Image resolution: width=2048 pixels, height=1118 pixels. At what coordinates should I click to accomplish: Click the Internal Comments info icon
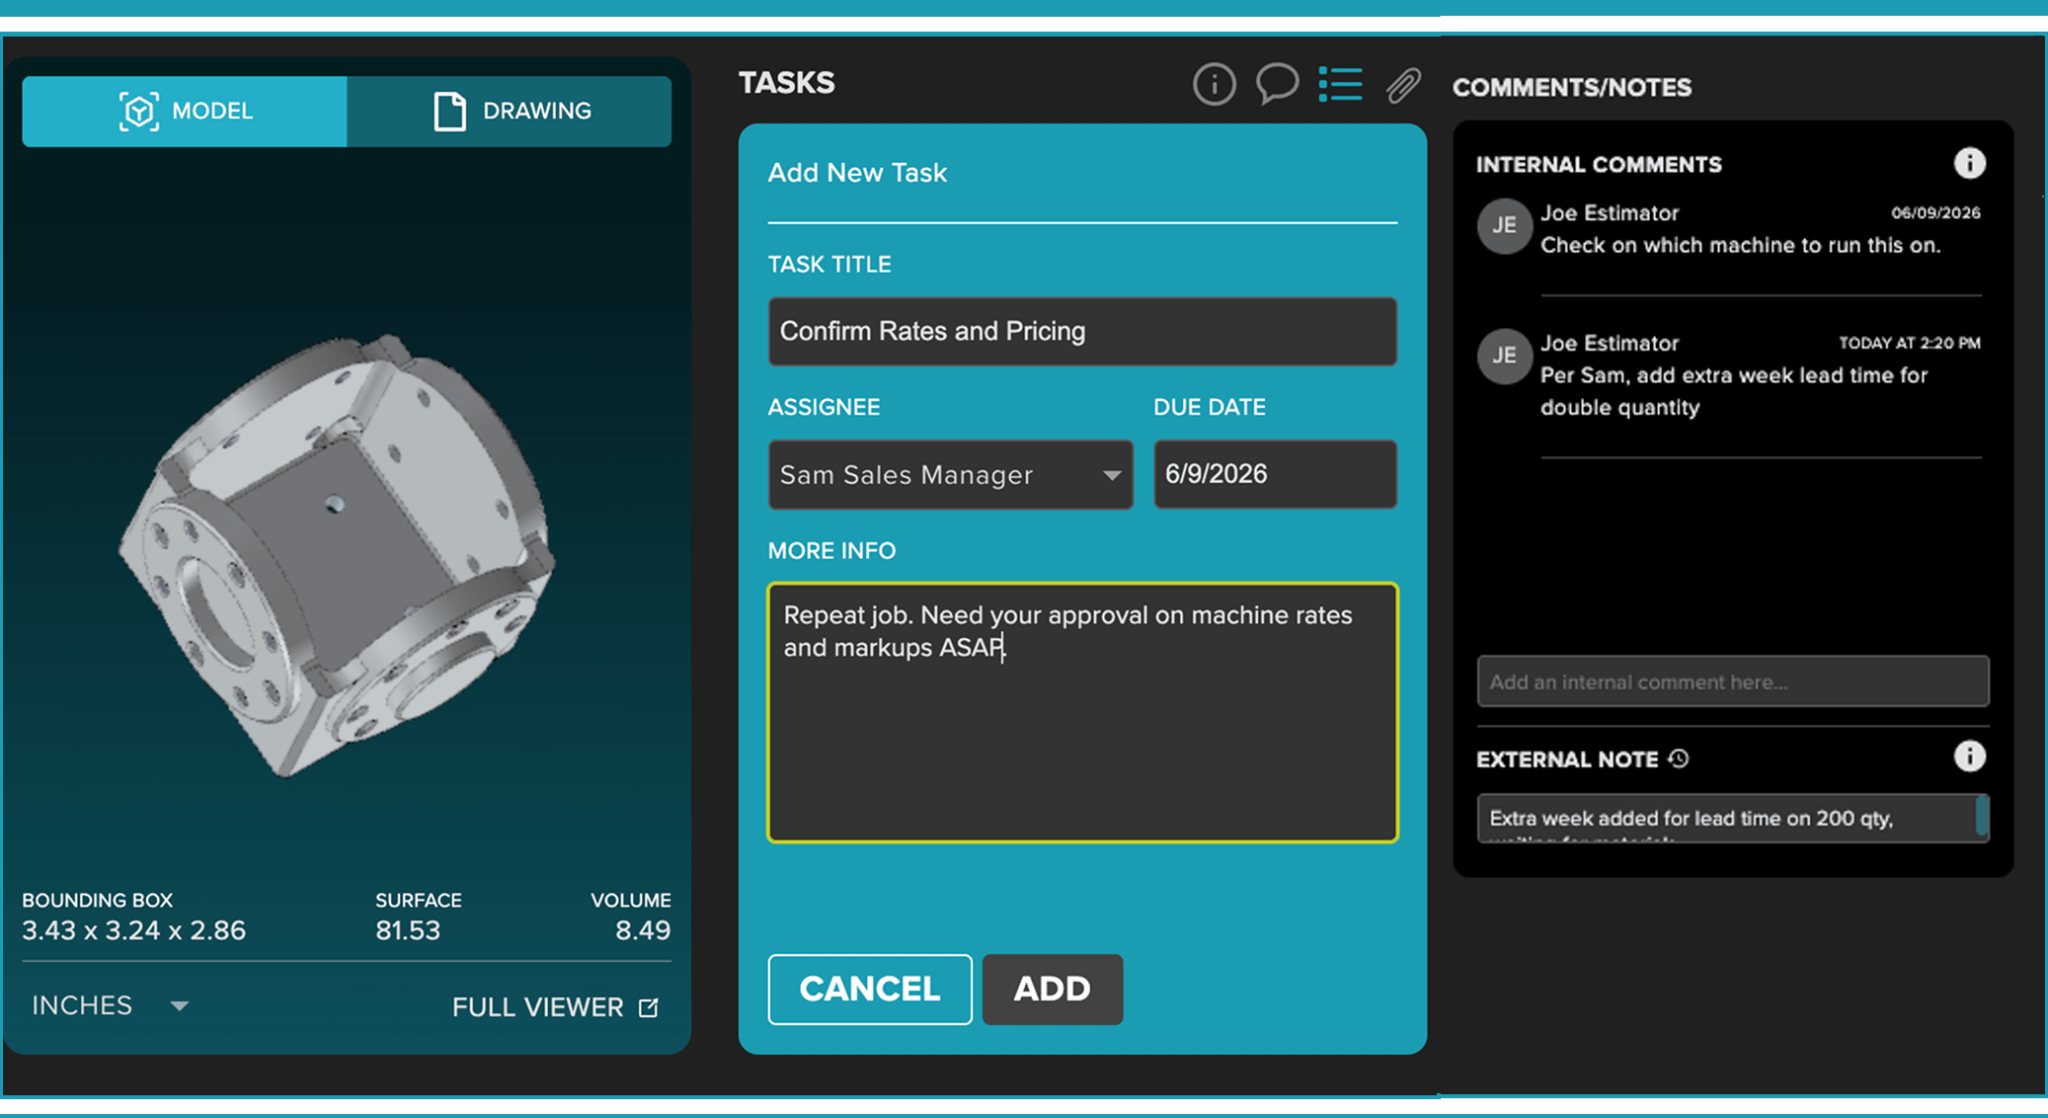pyautogui.click(x=1969, y=163)
